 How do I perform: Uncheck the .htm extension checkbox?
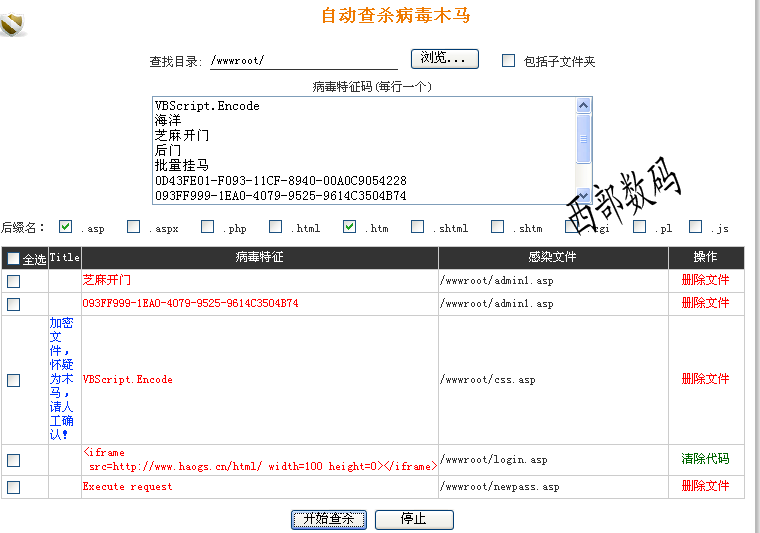pos(350,227)
